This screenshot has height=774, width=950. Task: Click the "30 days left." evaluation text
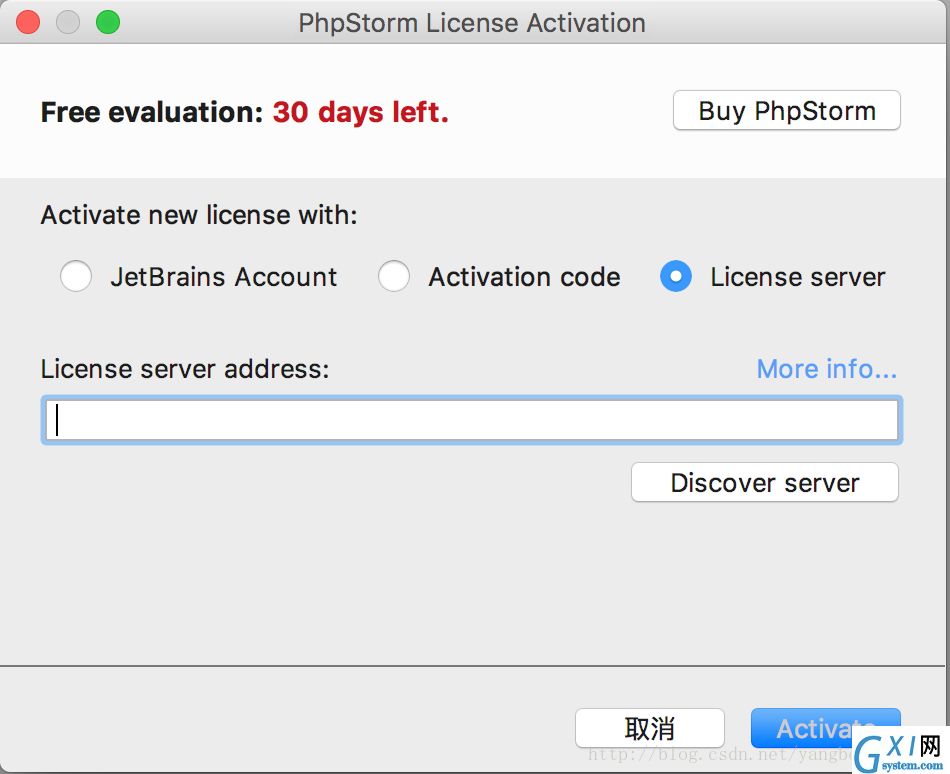pos(360,112)
